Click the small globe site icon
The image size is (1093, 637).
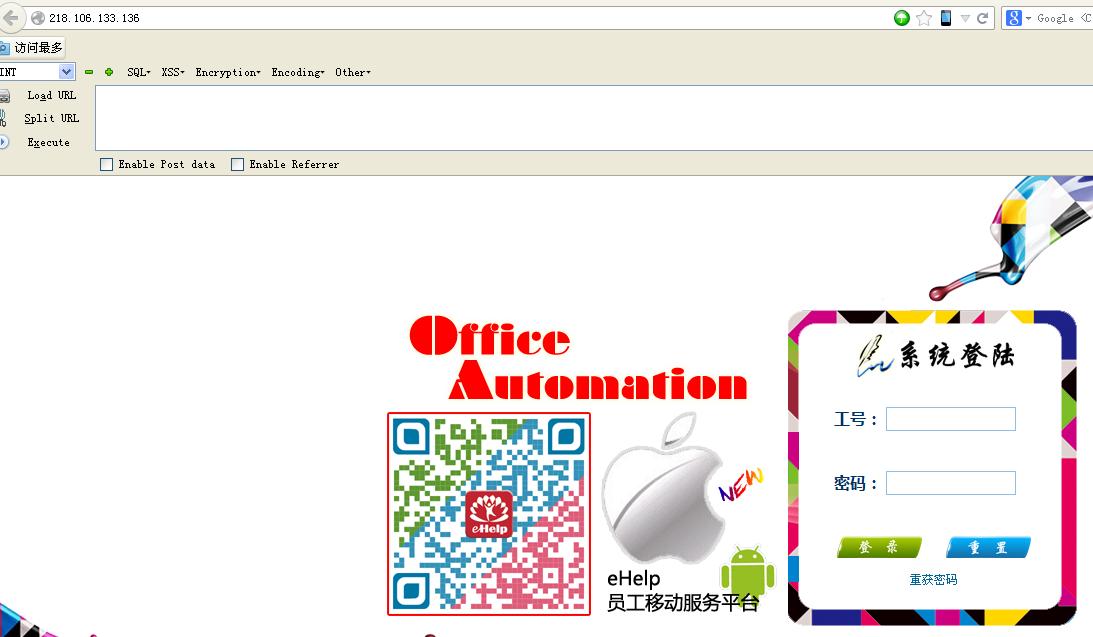(38, 18)
